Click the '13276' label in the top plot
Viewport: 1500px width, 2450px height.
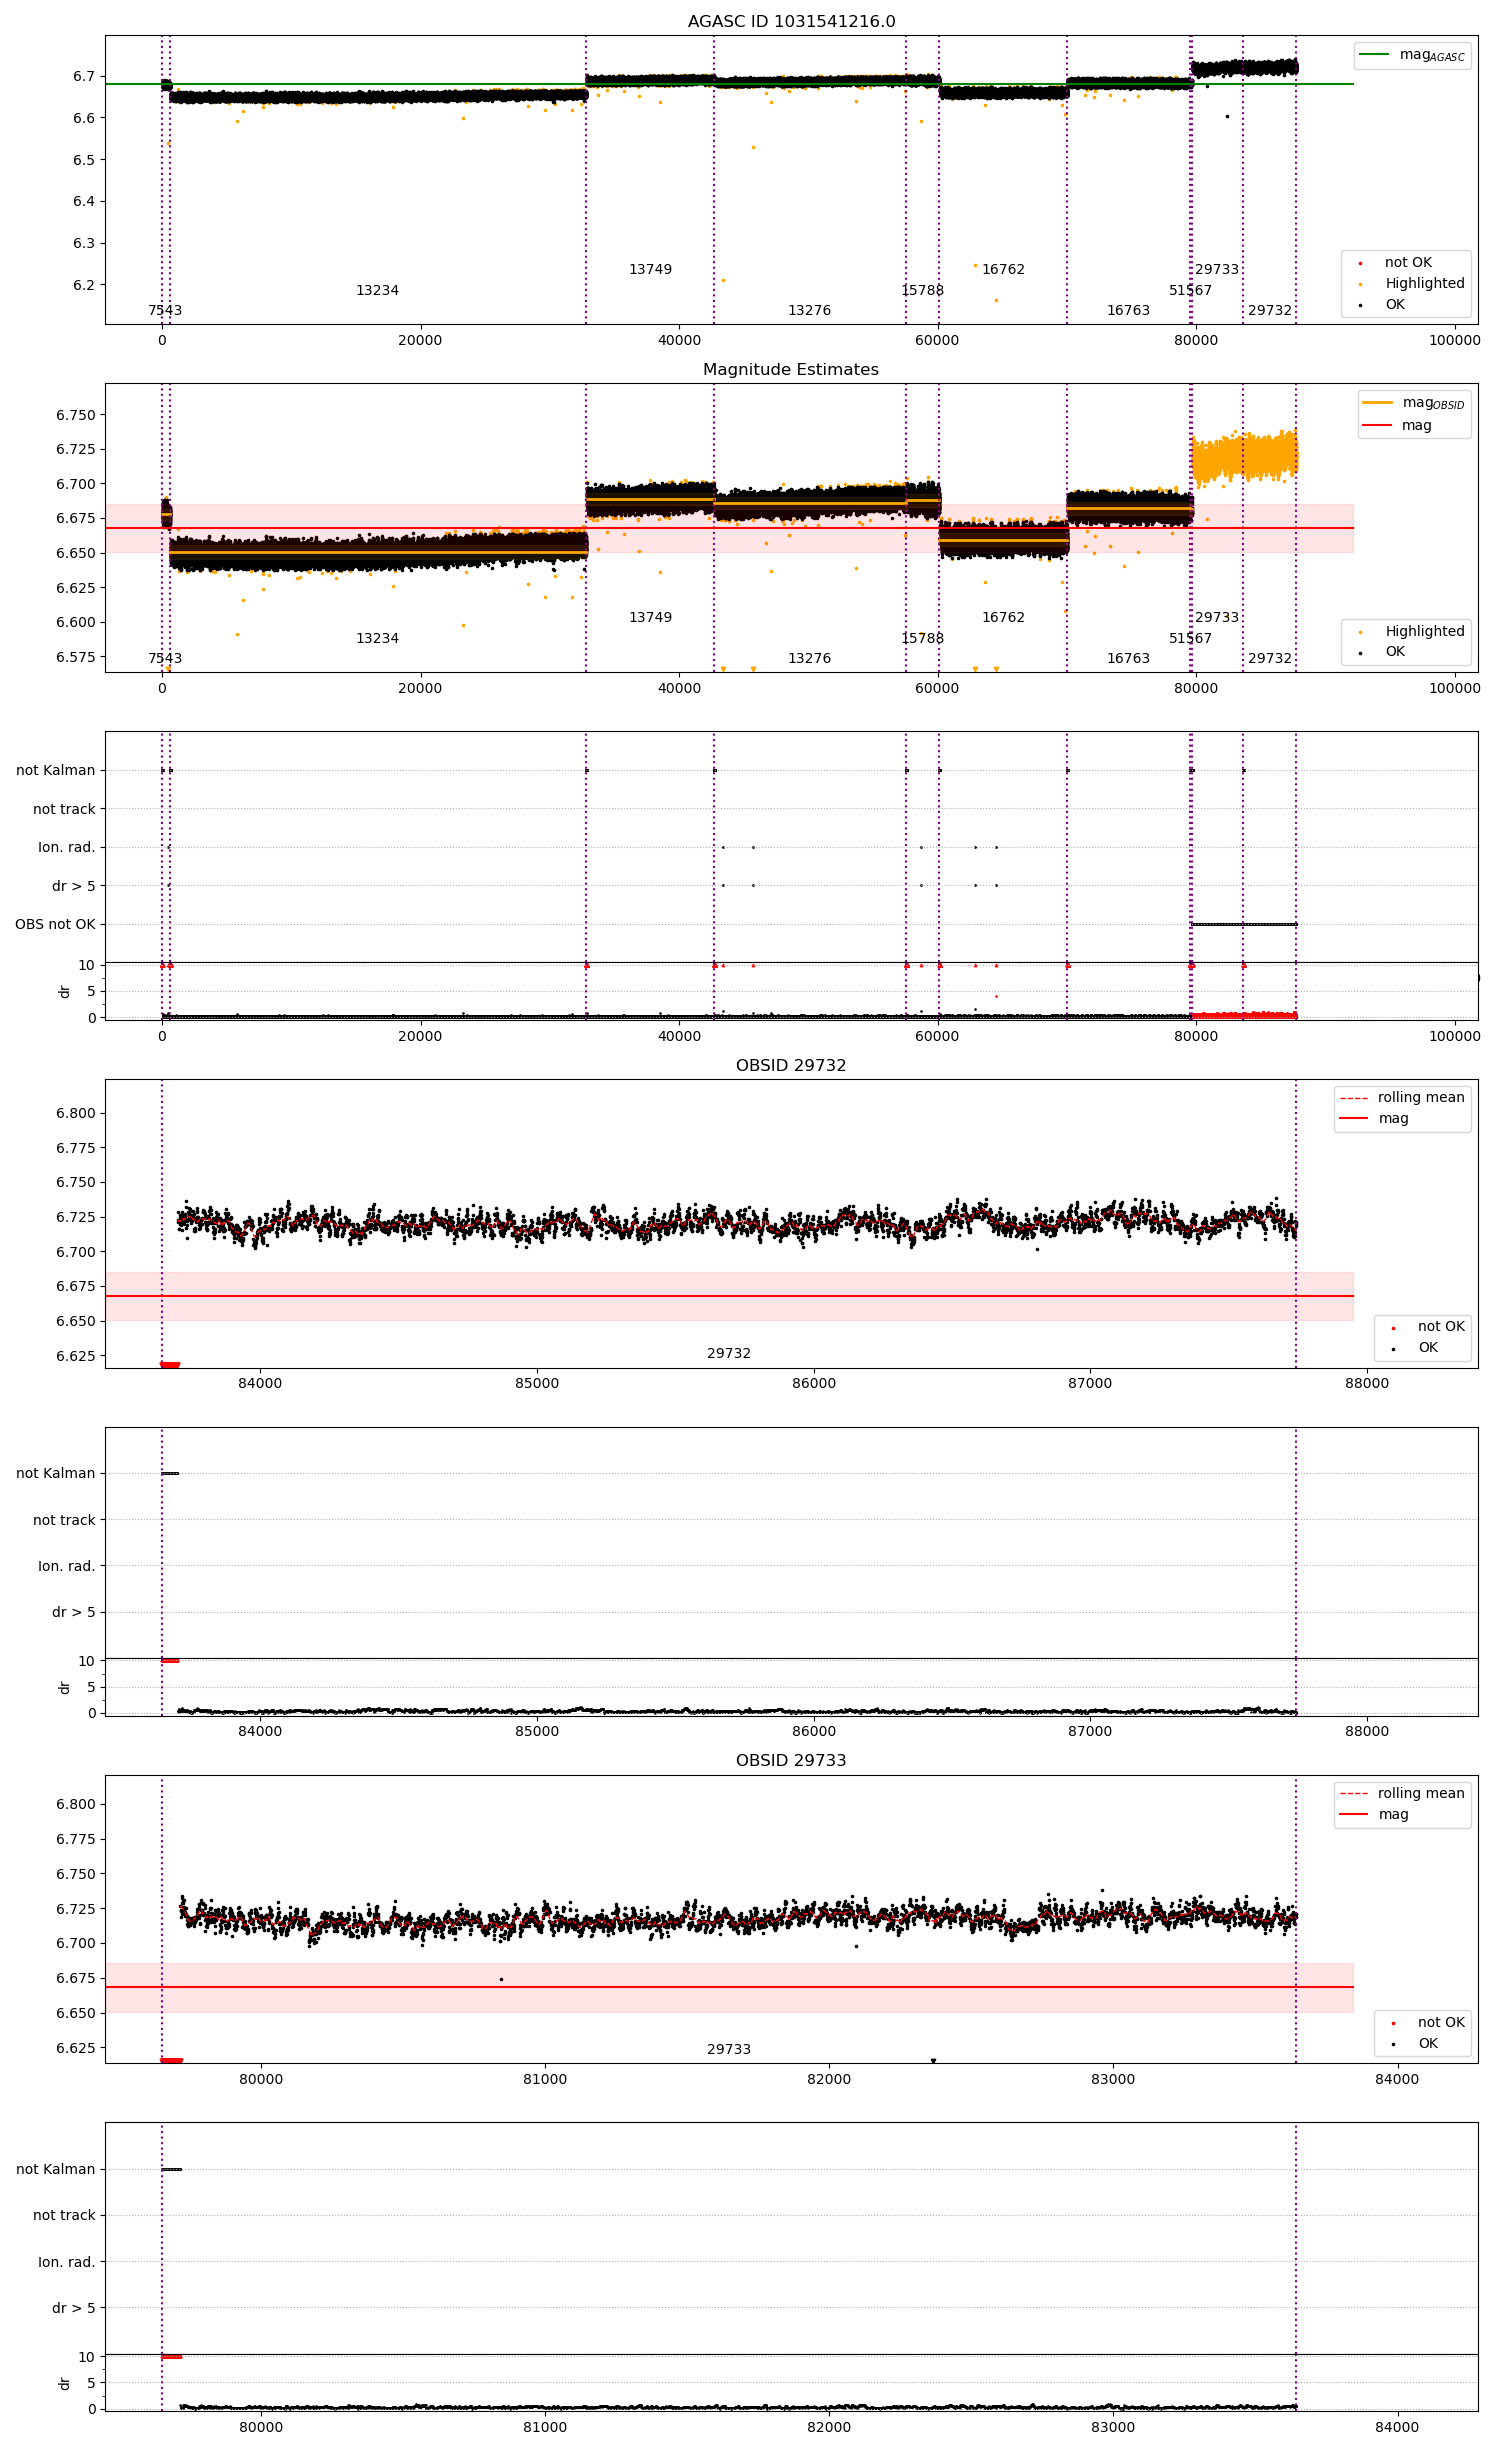pos(809,310)
